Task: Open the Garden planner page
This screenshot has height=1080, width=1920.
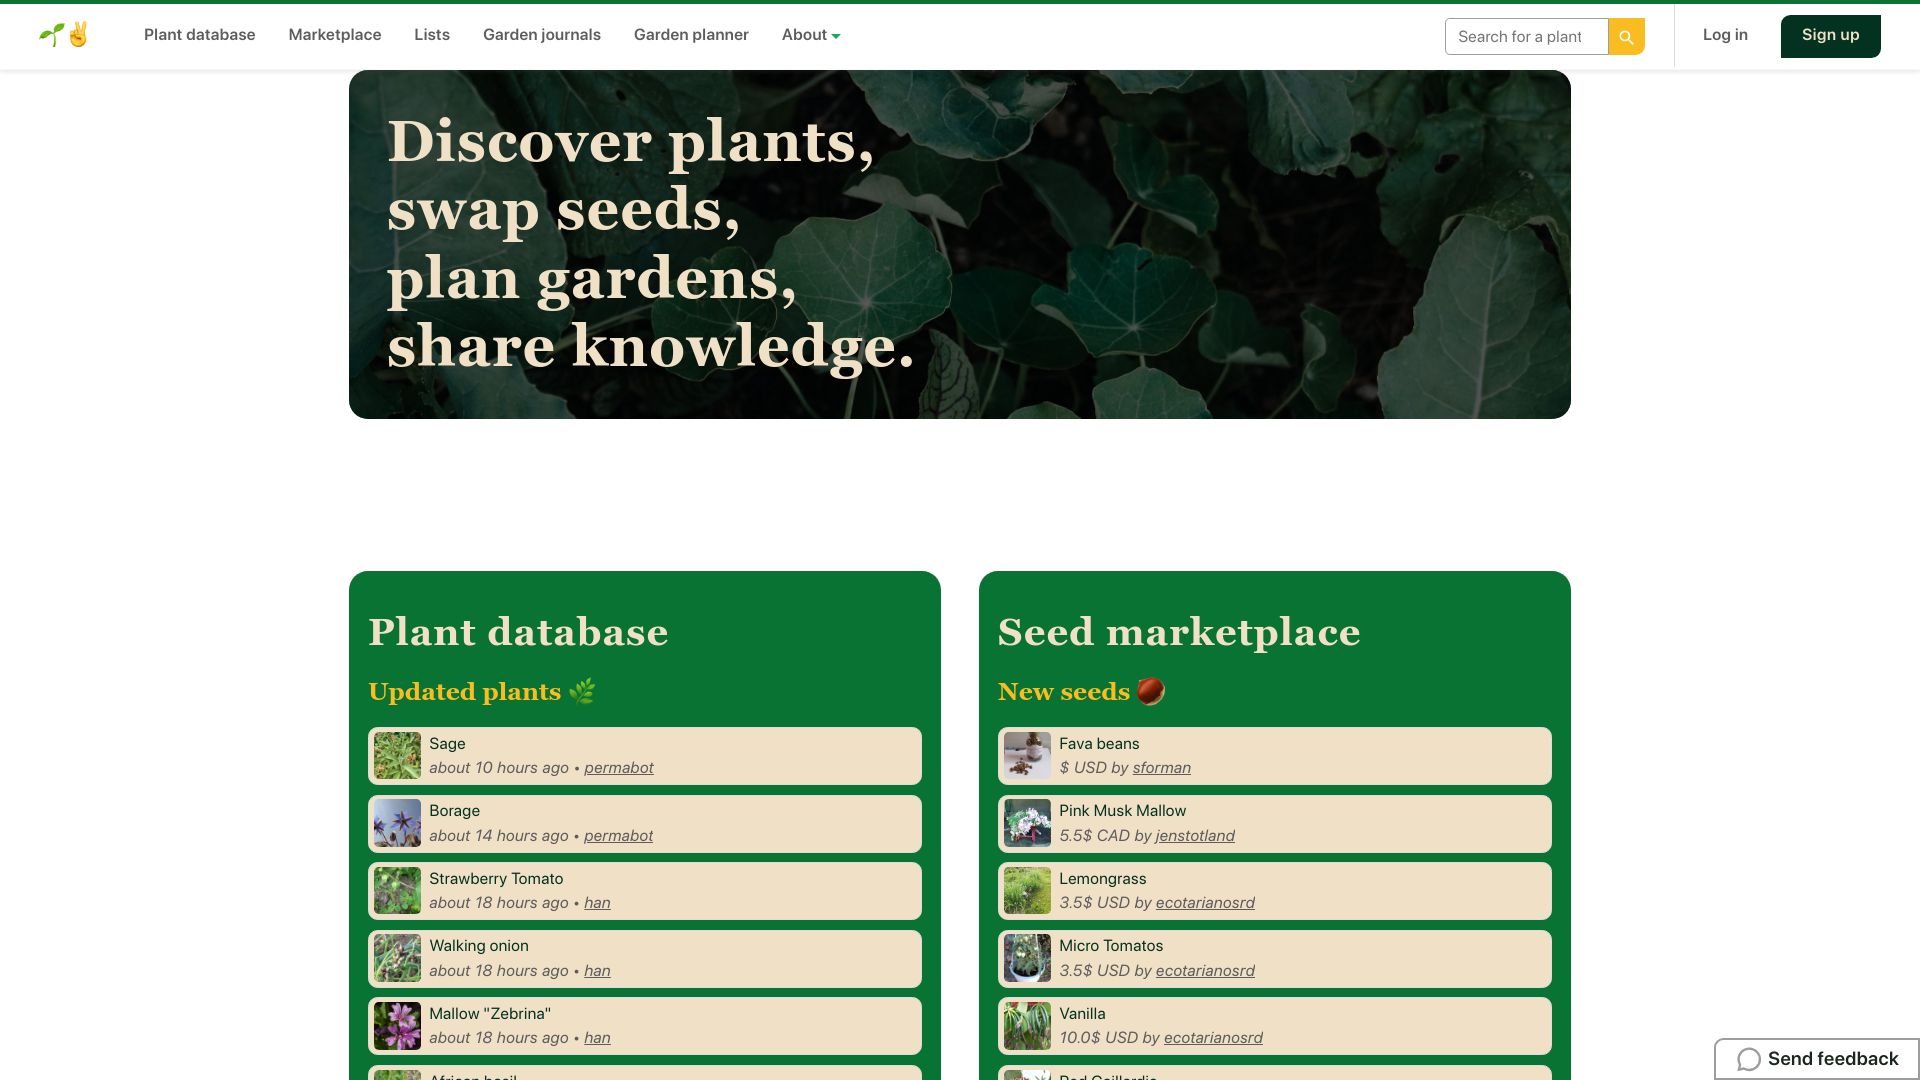Action: [x=691, y=35]
